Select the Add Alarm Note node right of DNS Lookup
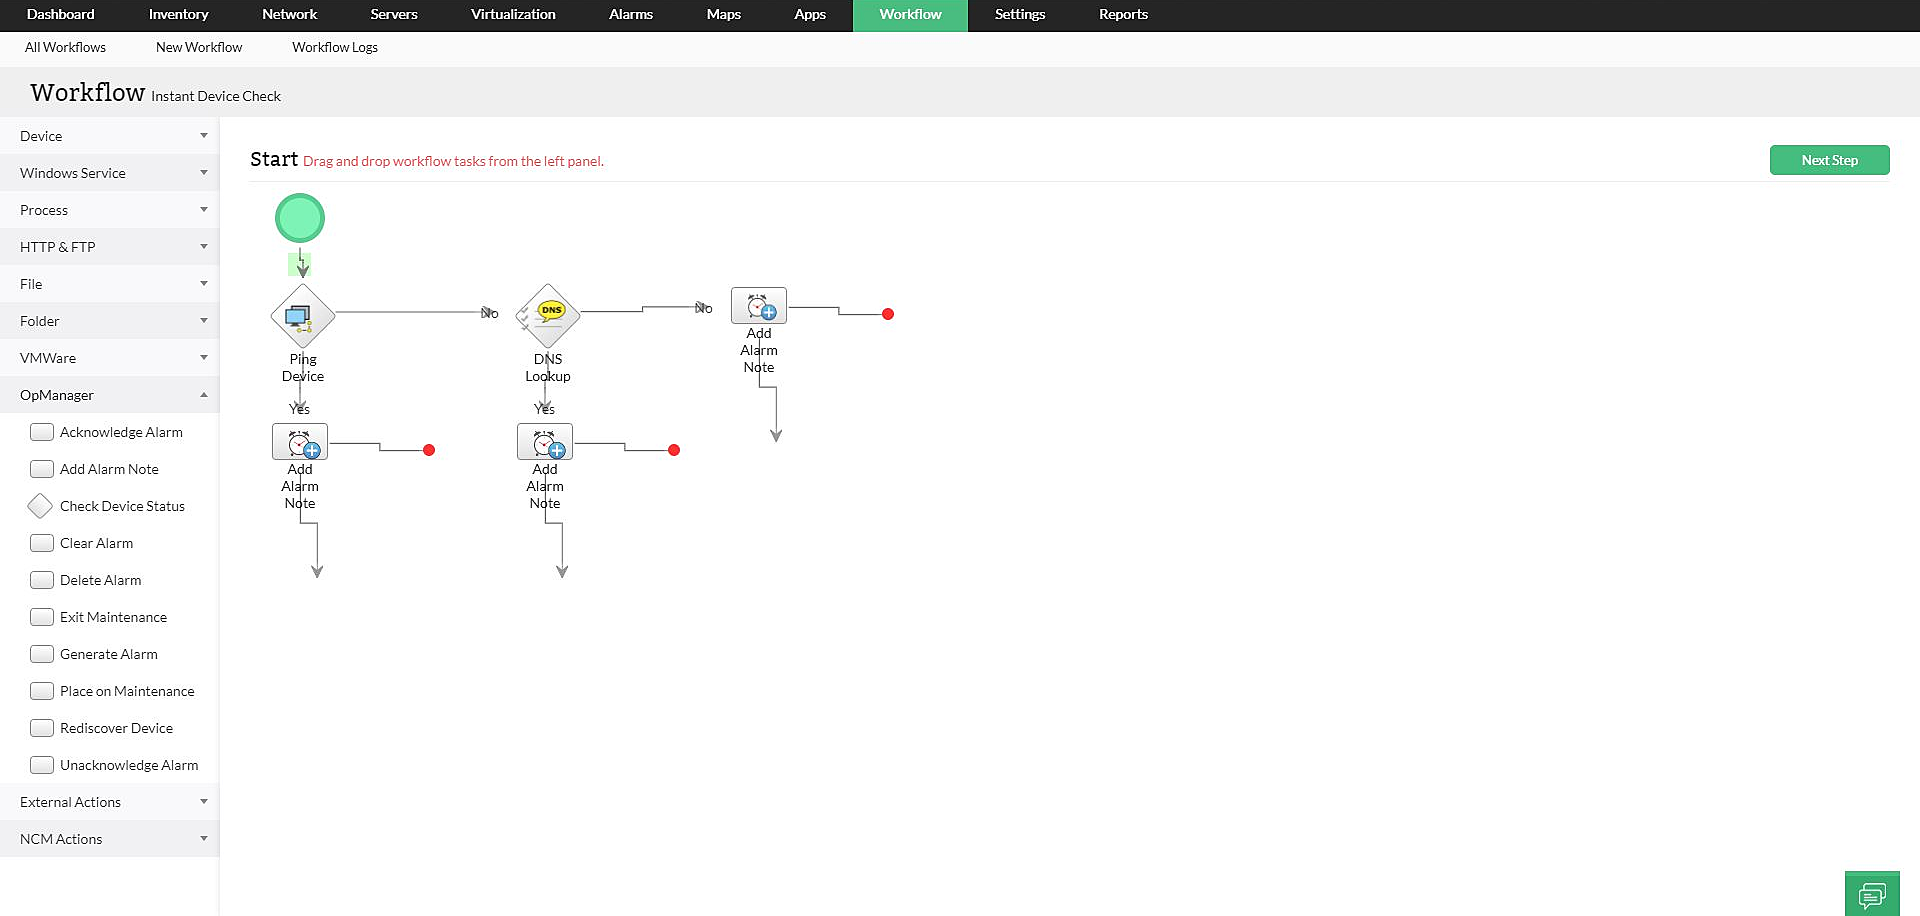The image size is (1920, 916). (759, 306)
